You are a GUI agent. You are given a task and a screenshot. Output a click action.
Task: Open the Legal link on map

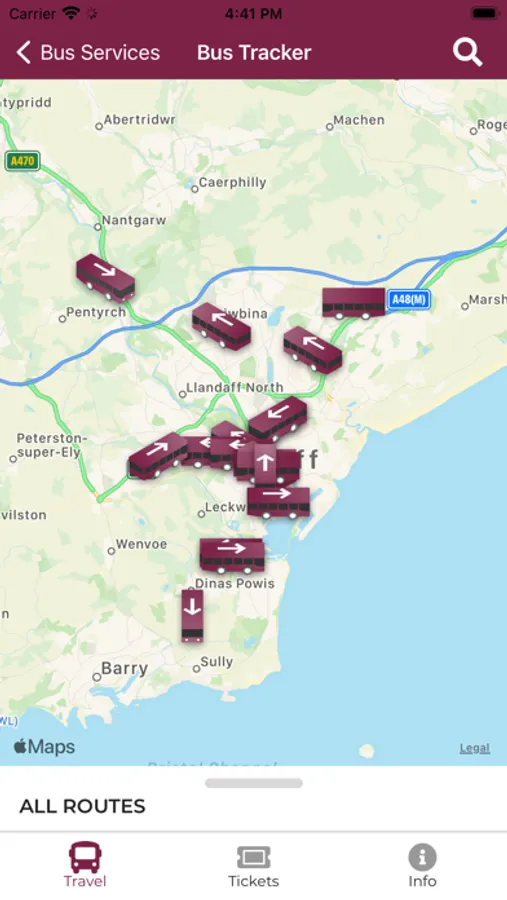pos(474,748)
